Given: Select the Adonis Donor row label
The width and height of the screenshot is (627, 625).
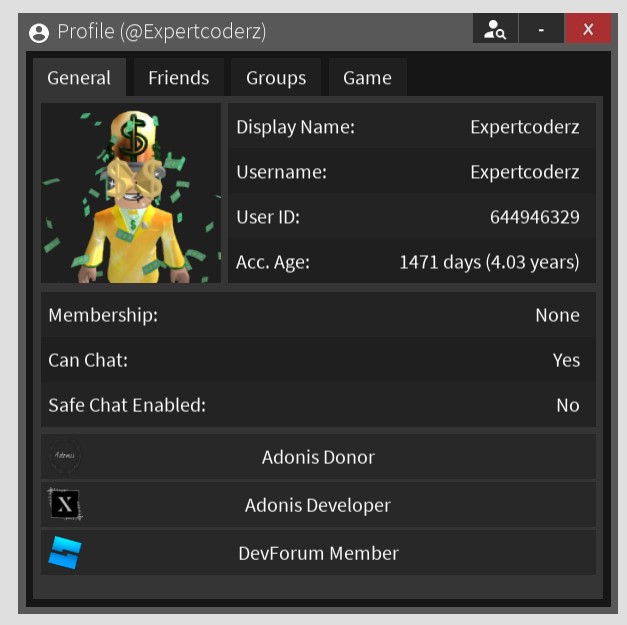Looking at the screenshot, I should pyautogui.click(x=318, y=457).
